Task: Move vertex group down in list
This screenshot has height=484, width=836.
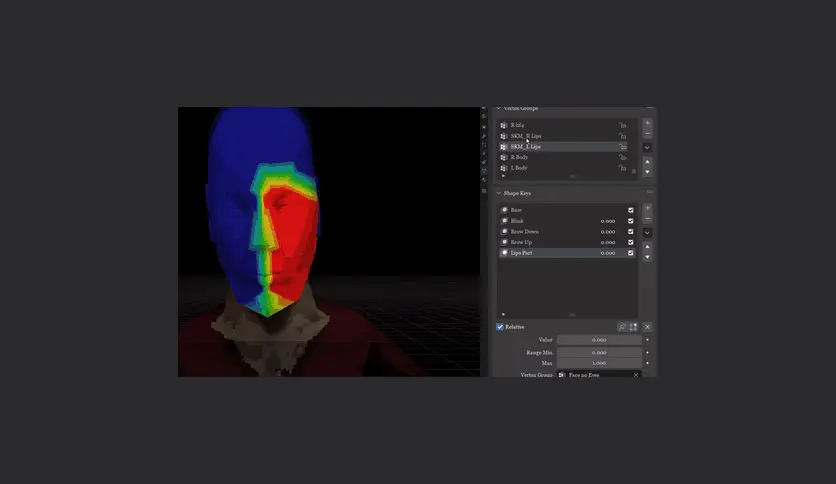Action: pos(647,172)
